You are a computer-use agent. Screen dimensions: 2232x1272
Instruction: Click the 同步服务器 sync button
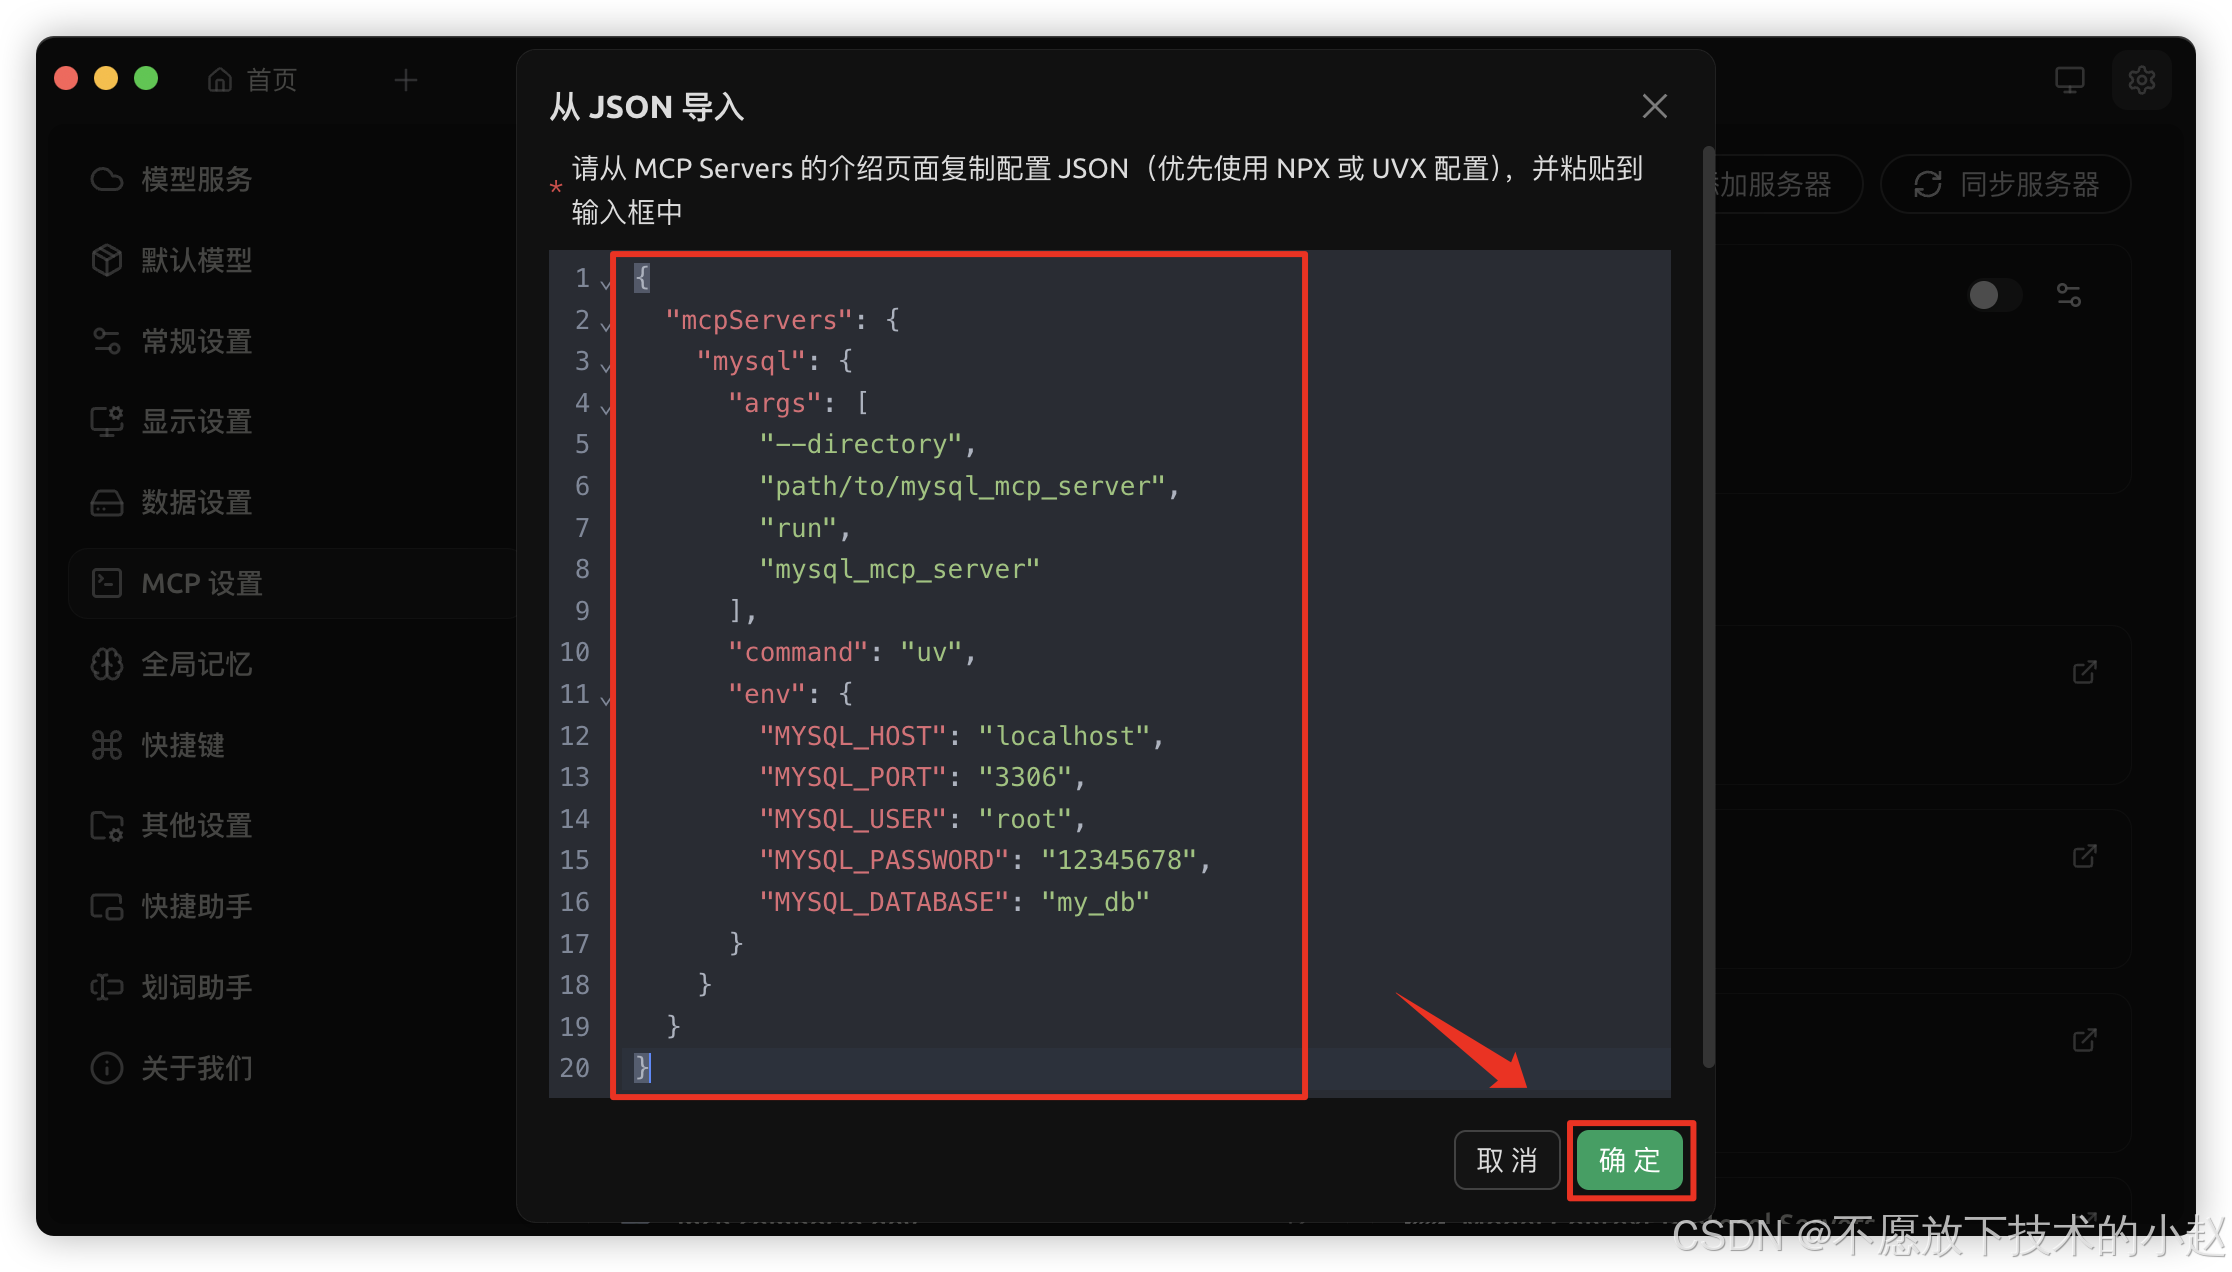2006,184
